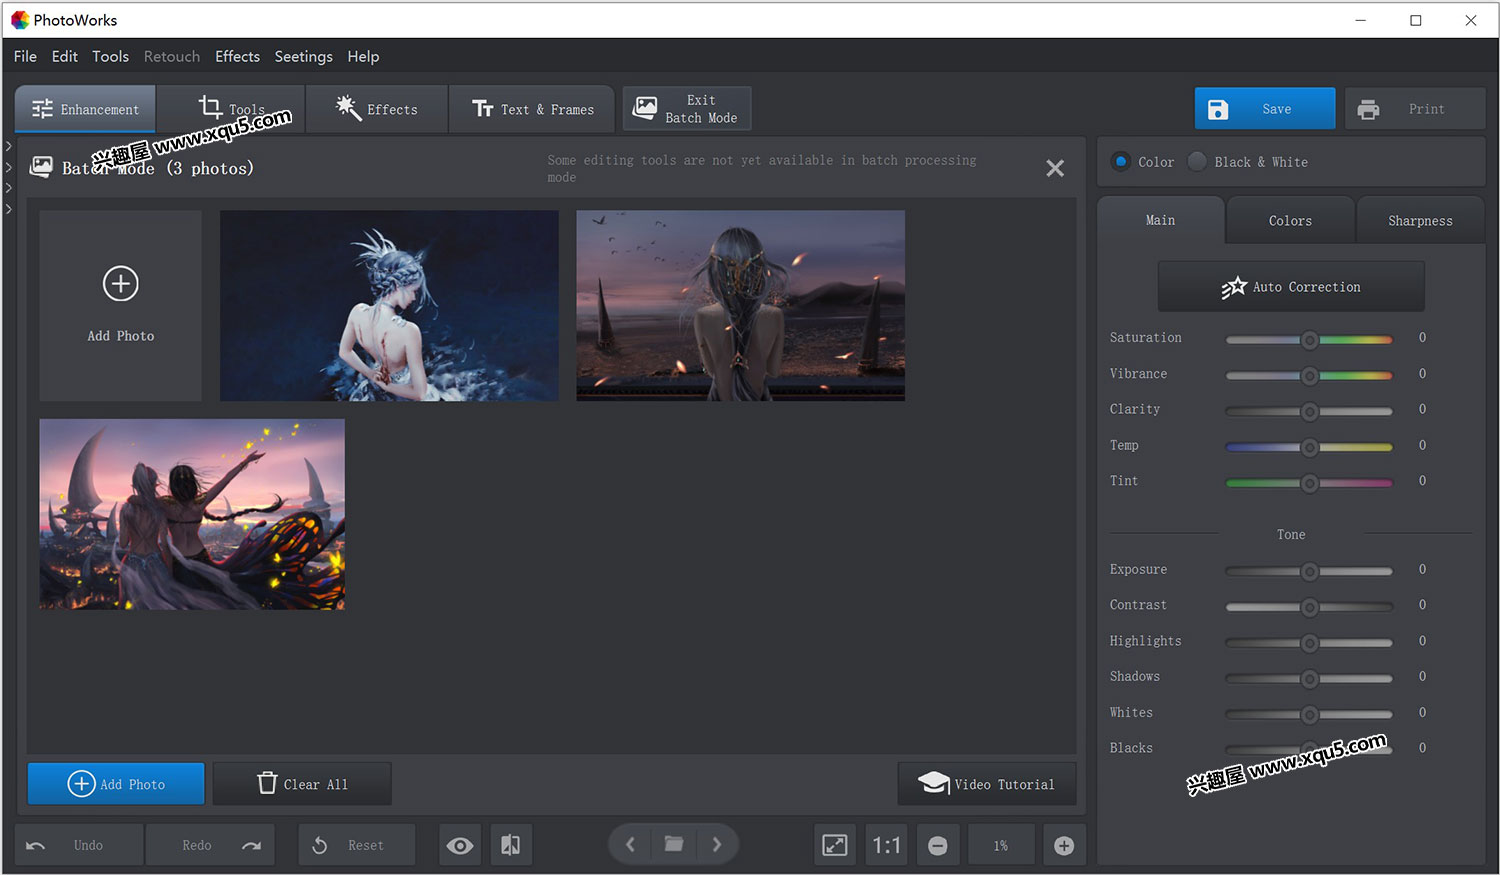The image size is (1500, 875).
Task: Select the beach sunset woman thumbnail
Action: (x=740, y=305)
